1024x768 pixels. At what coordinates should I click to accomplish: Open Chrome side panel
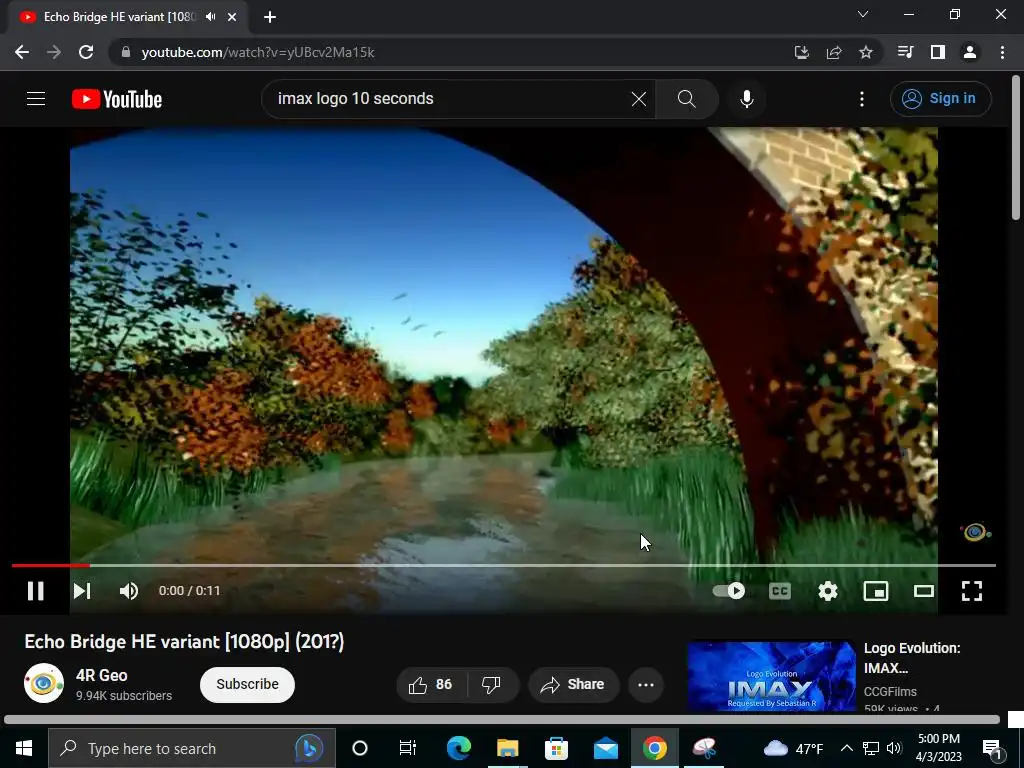point(938,52)
